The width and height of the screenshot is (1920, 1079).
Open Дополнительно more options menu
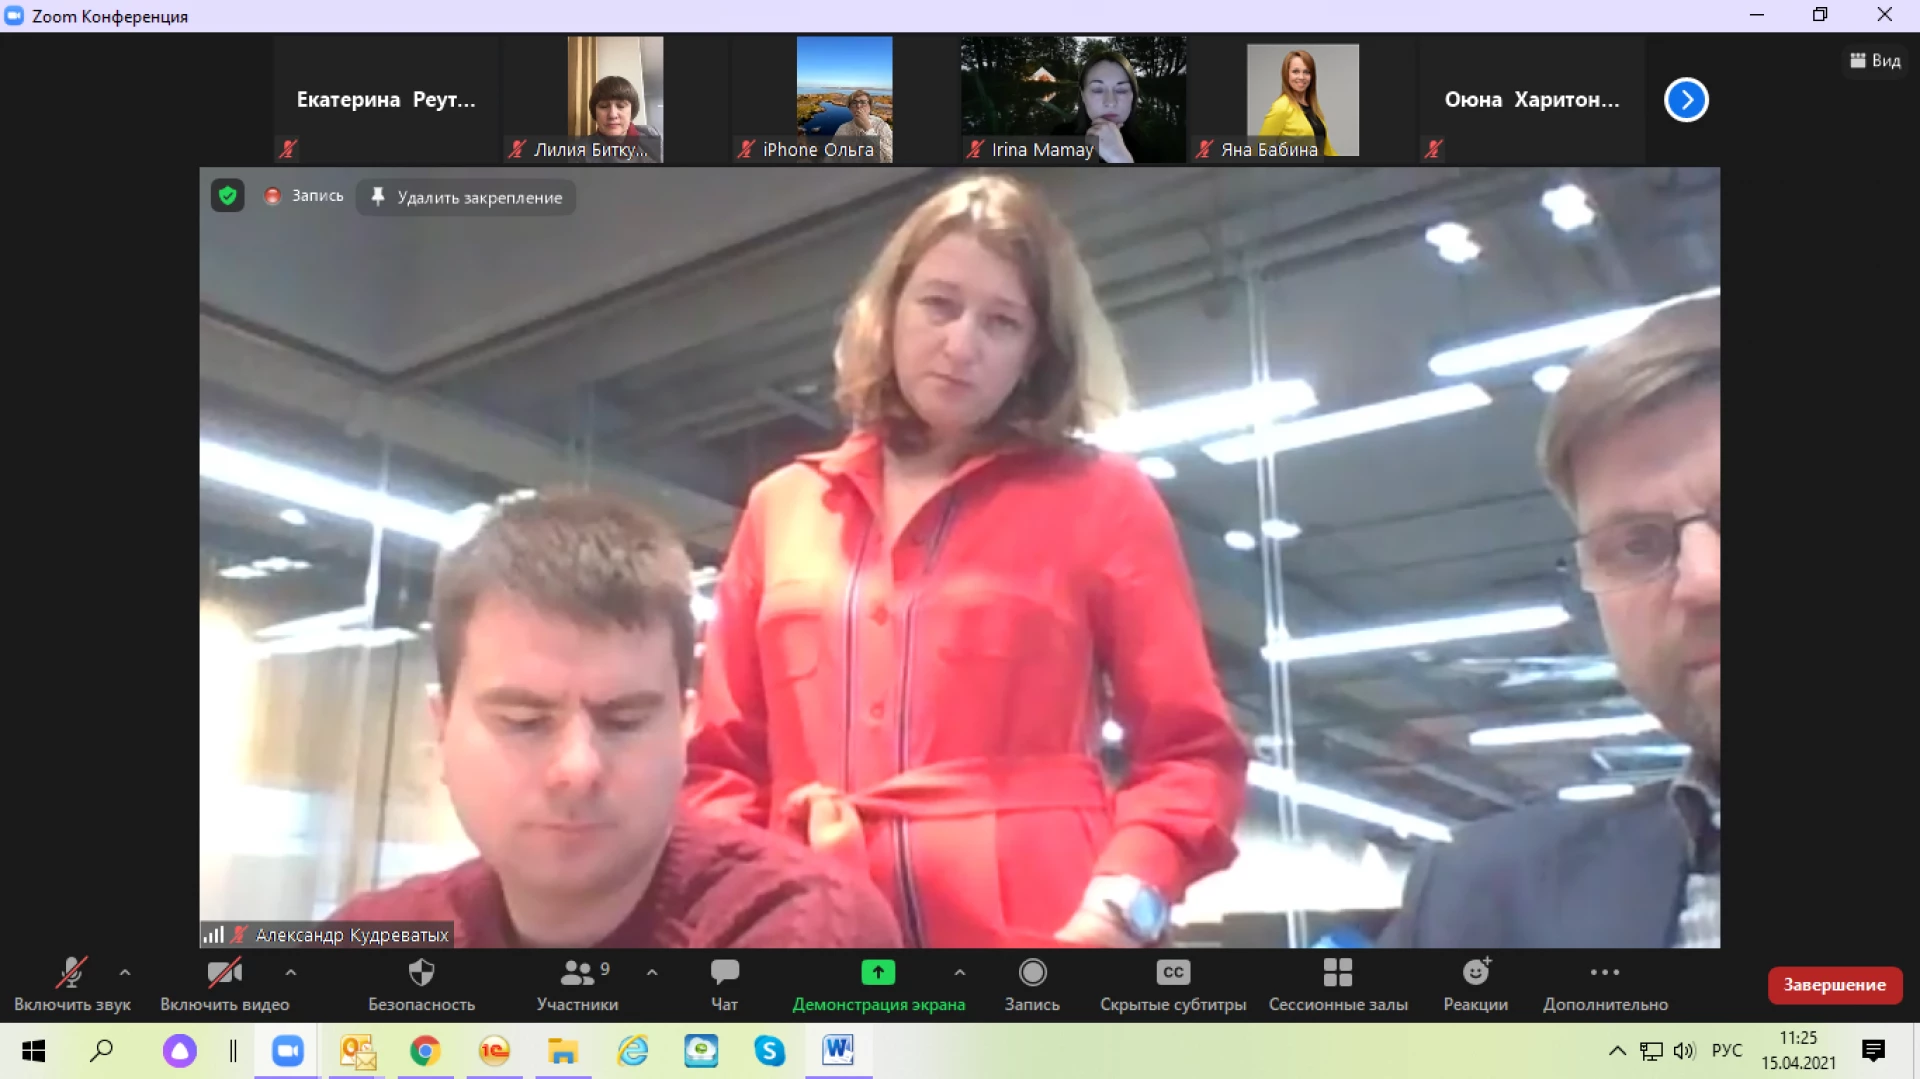[1605, 984]
